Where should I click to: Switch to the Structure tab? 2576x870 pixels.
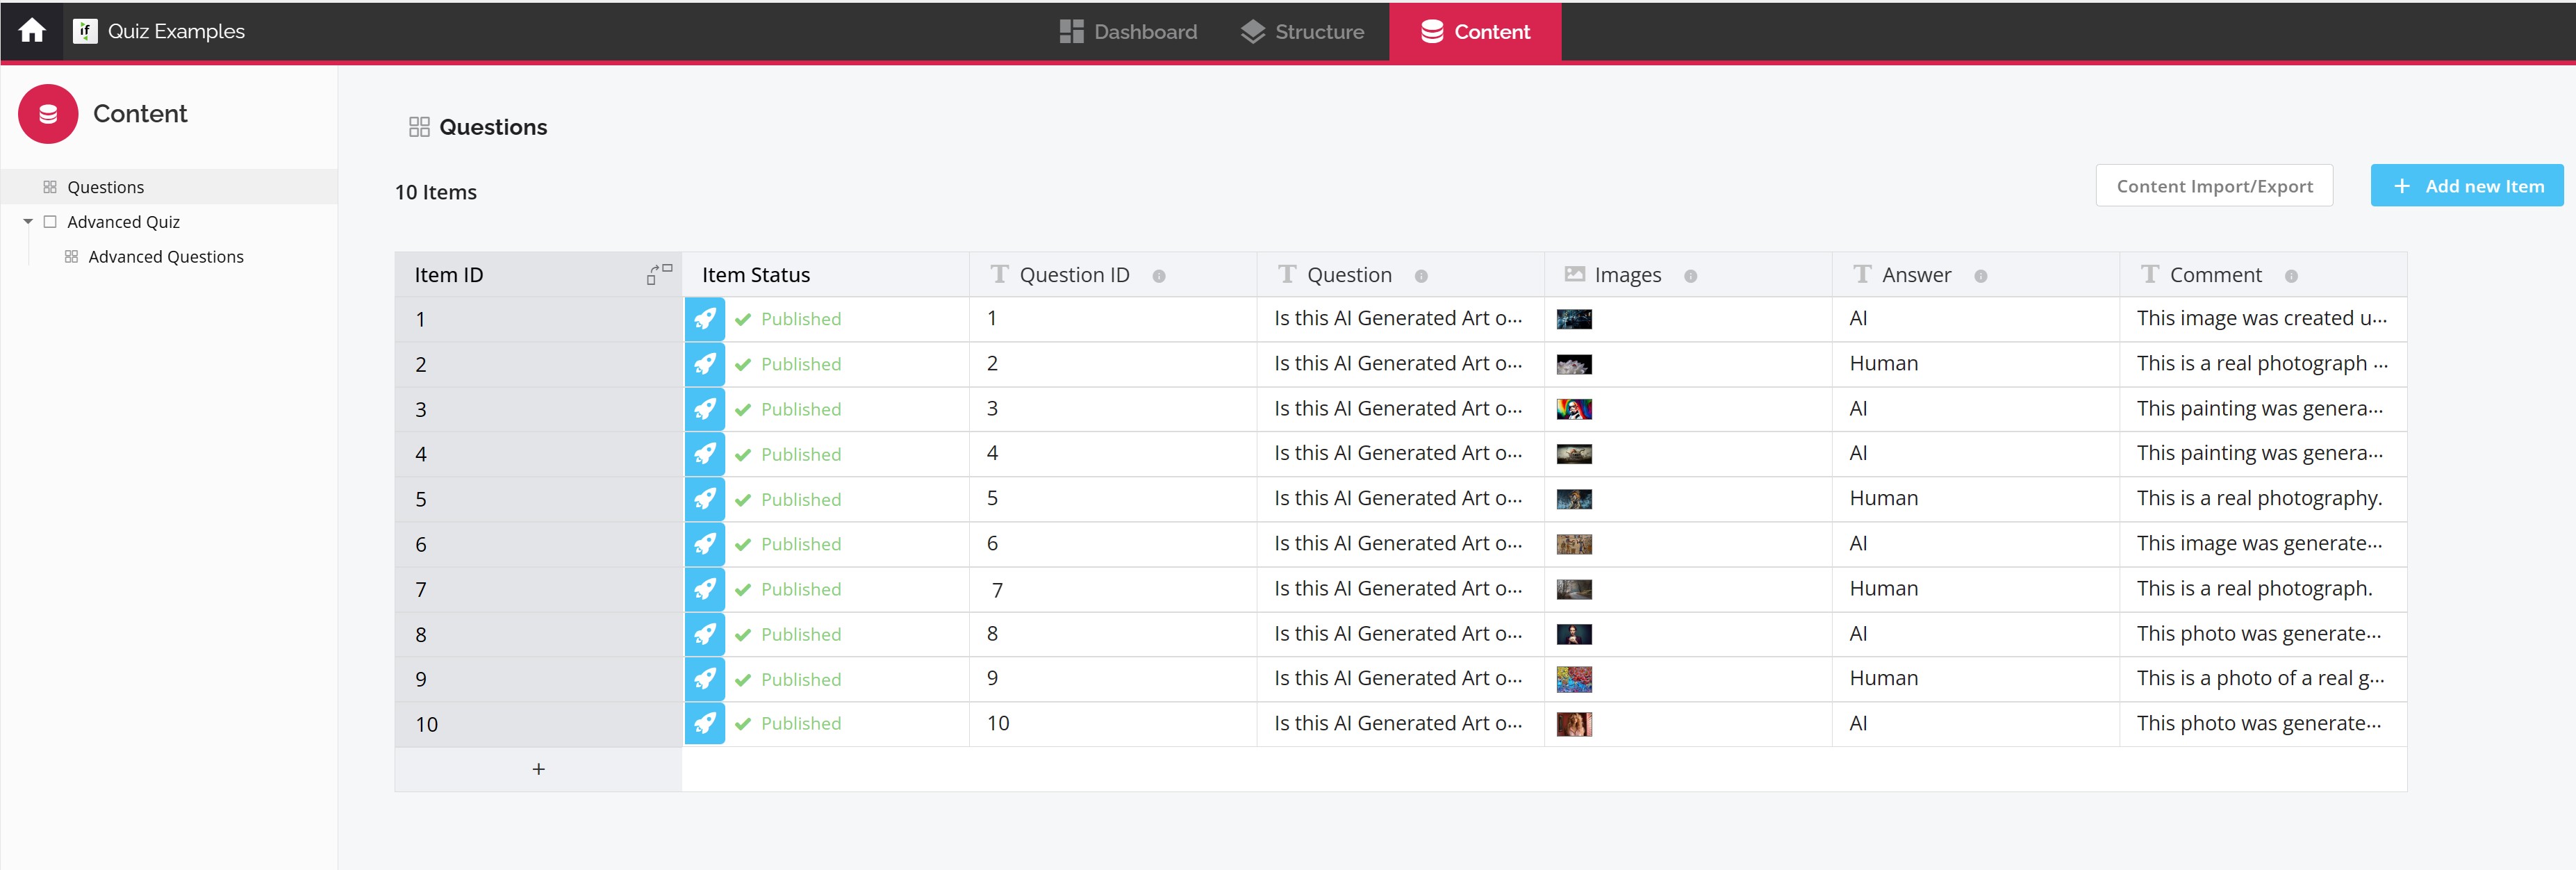pyautogui.click(x=1302, y=32)
